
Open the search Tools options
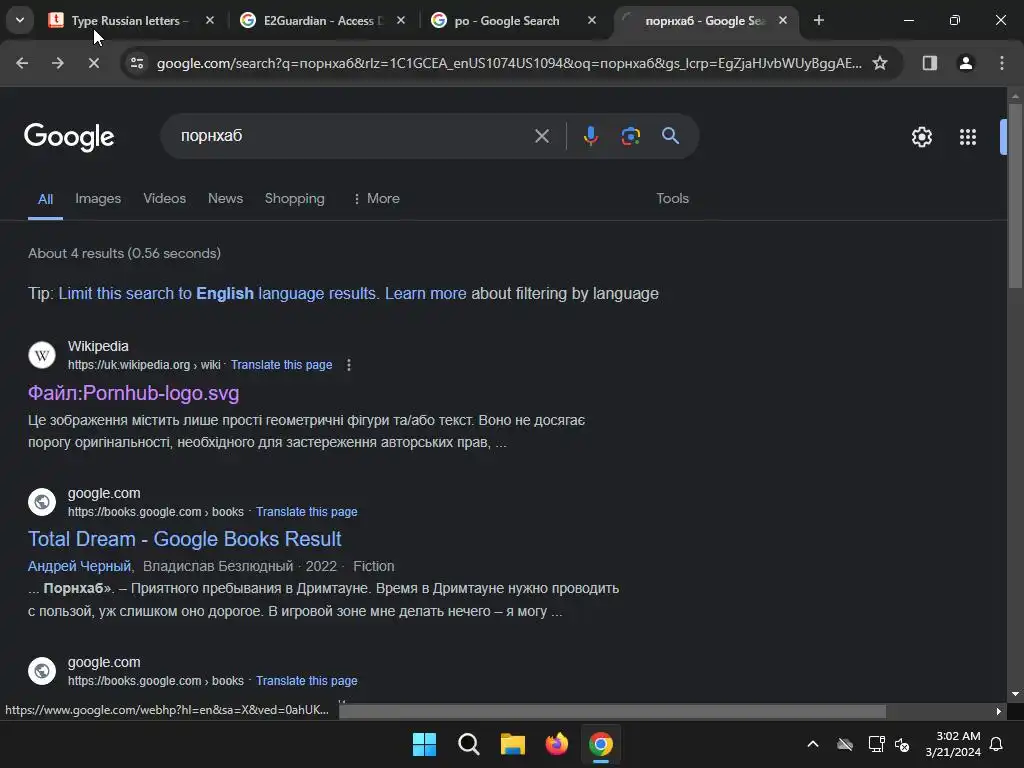click(673, 199)
